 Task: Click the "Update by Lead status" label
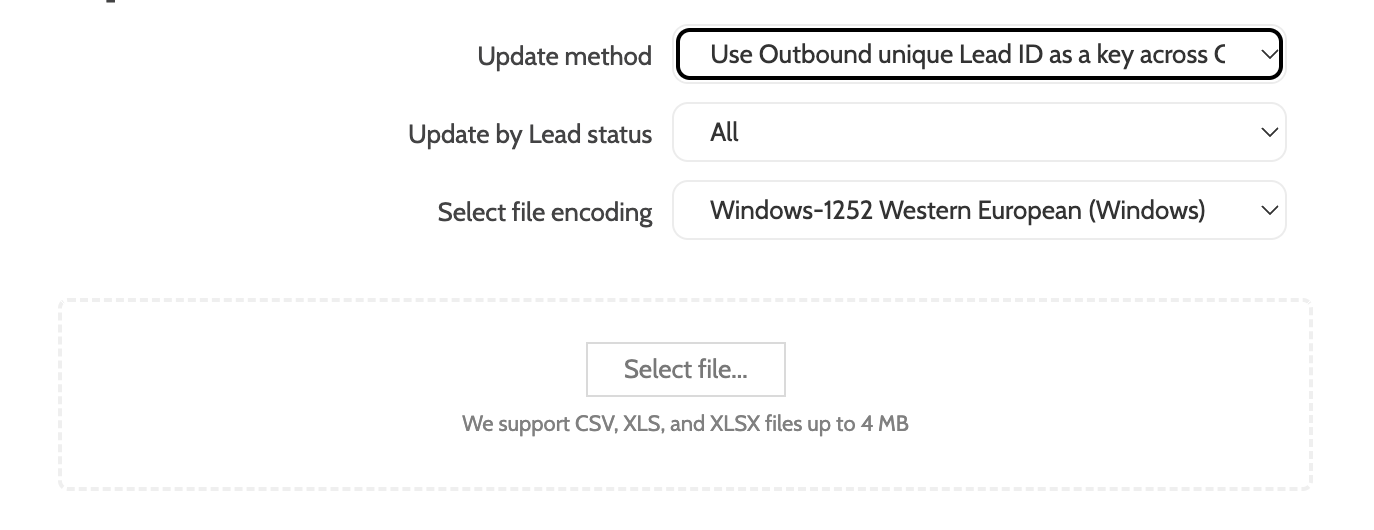point(530,134)
